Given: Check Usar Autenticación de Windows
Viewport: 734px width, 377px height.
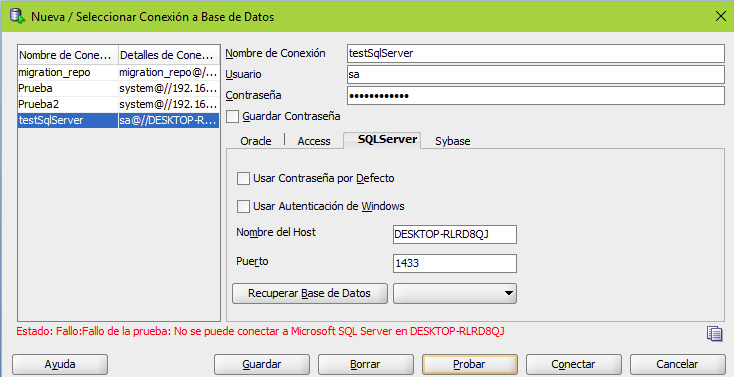Looking at the screenshot, I should click(243, 206).
